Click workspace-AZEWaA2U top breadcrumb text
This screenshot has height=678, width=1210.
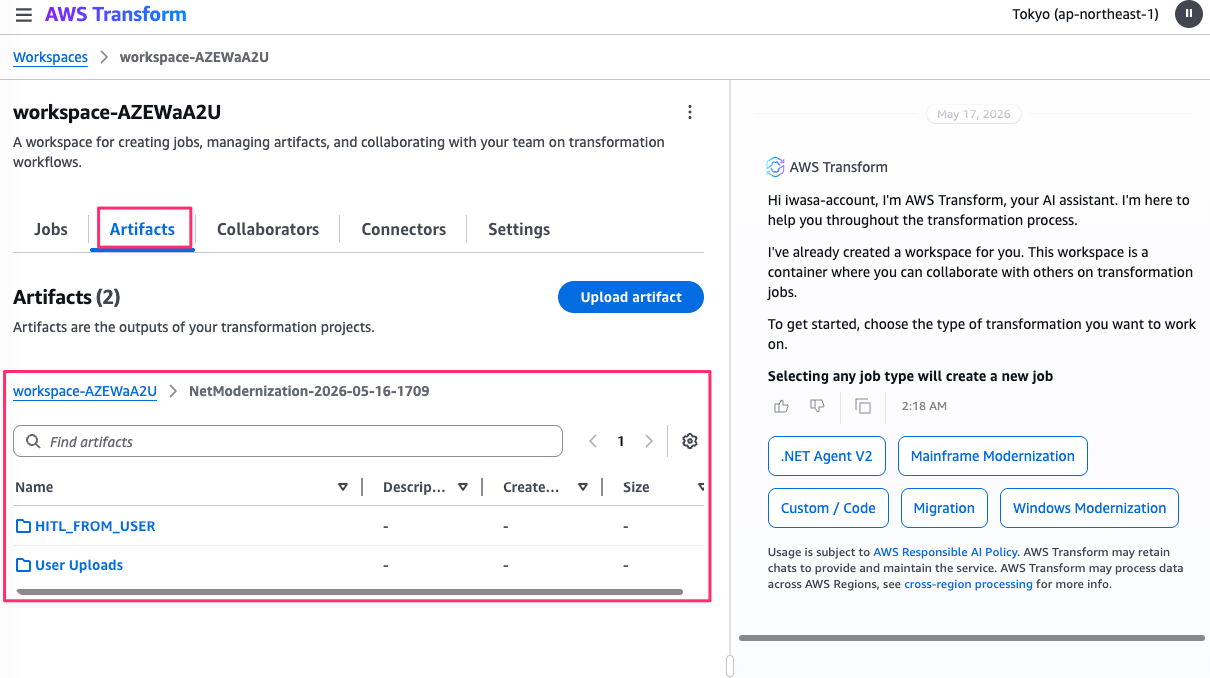(x=194, y=57)
